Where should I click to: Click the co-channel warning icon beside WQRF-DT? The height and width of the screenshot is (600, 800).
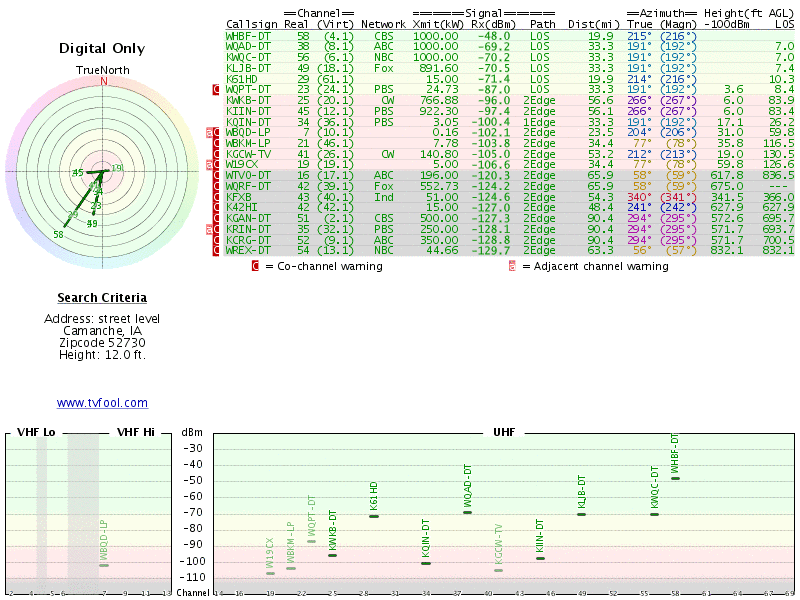click(216, 186)
